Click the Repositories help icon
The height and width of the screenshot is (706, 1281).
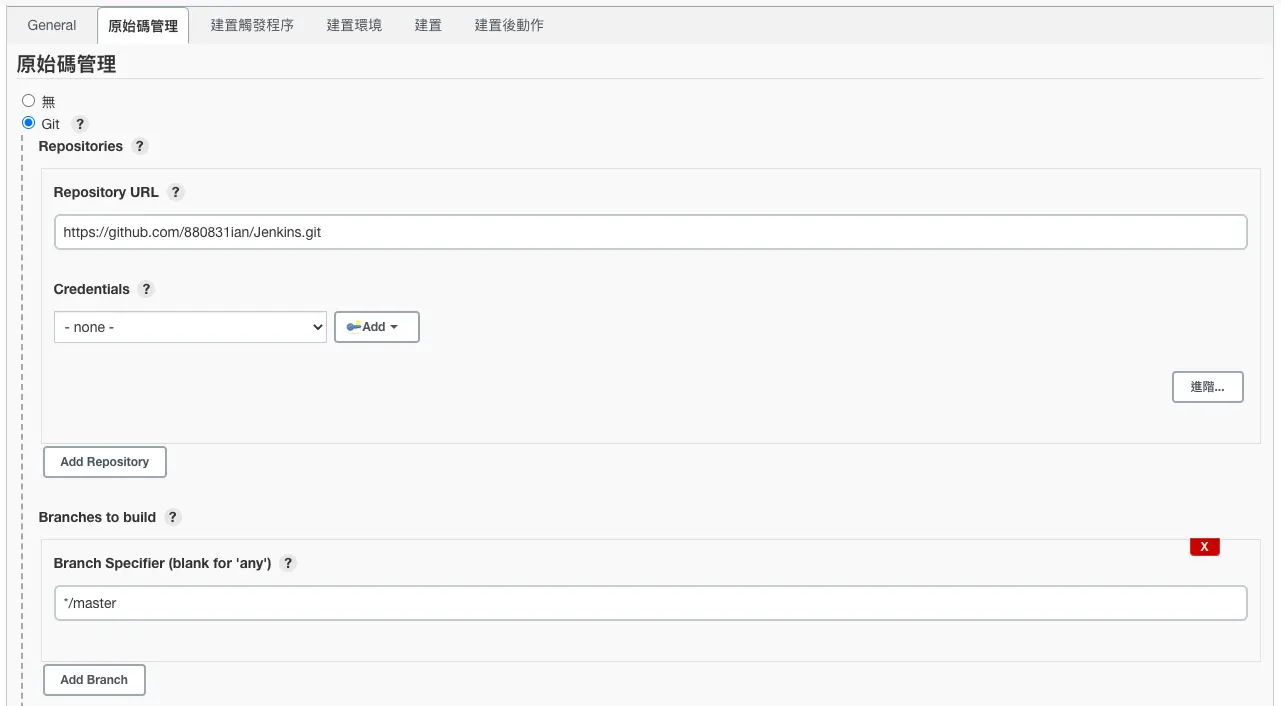[139, 146]
